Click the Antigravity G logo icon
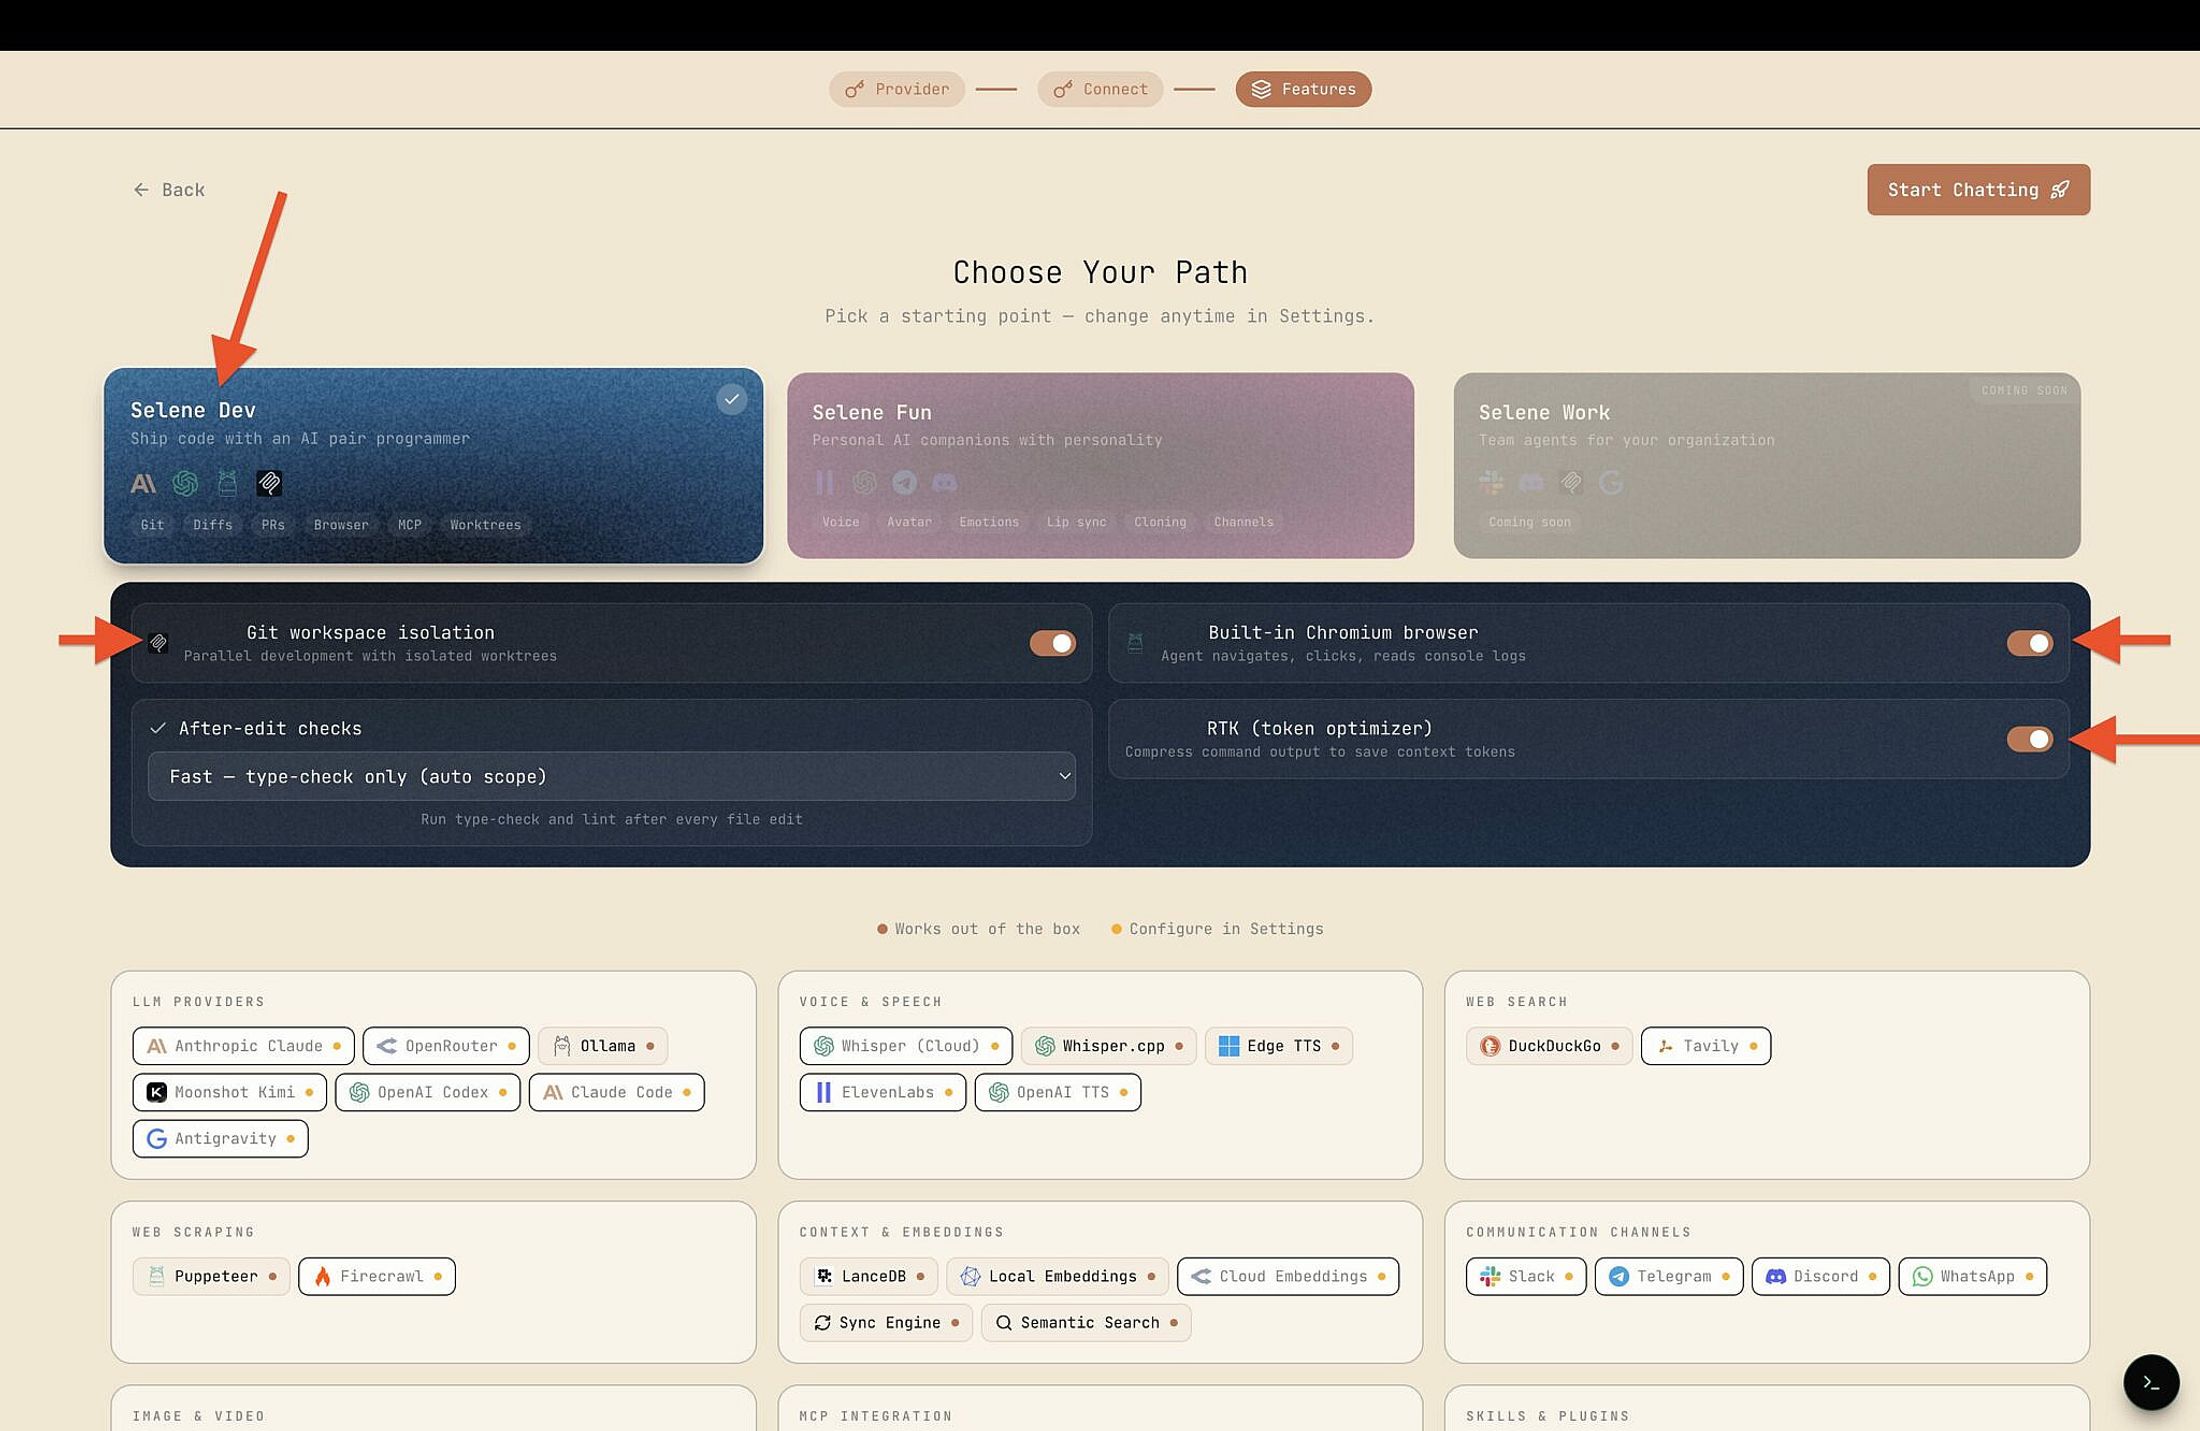This screenshot has width=2200, height=1431. pyautogui.click(x=157, y=1138)
